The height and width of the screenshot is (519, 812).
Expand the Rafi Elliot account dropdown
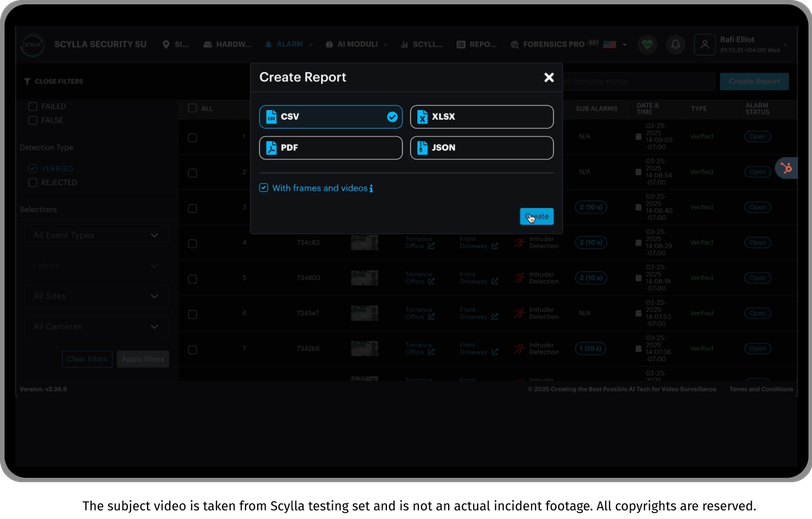(785, 45)
